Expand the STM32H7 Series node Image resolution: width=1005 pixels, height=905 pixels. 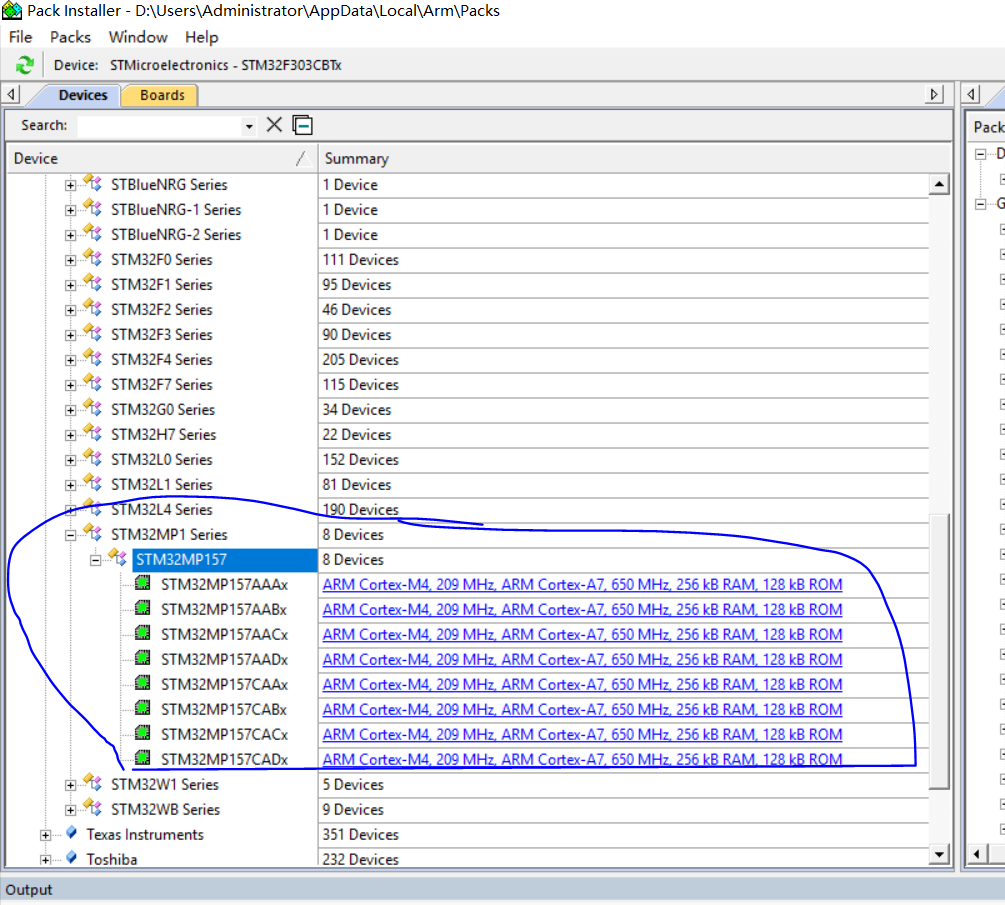pyautogui.click(x=71, y=435)
